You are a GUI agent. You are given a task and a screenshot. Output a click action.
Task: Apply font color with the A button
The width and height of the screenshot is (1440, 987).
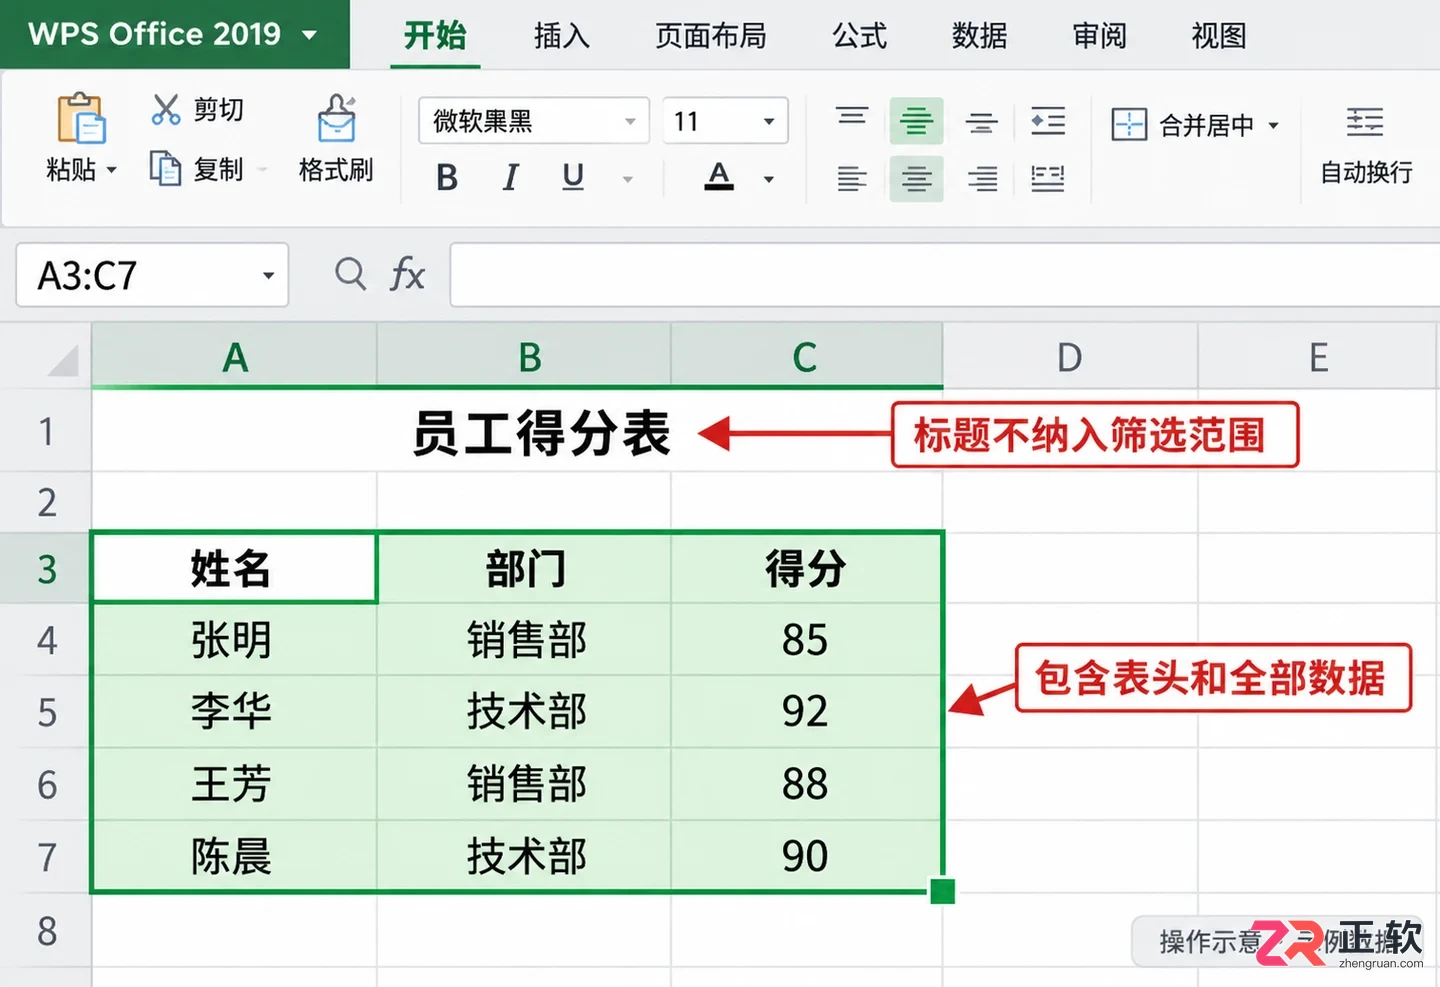[719, 177]
